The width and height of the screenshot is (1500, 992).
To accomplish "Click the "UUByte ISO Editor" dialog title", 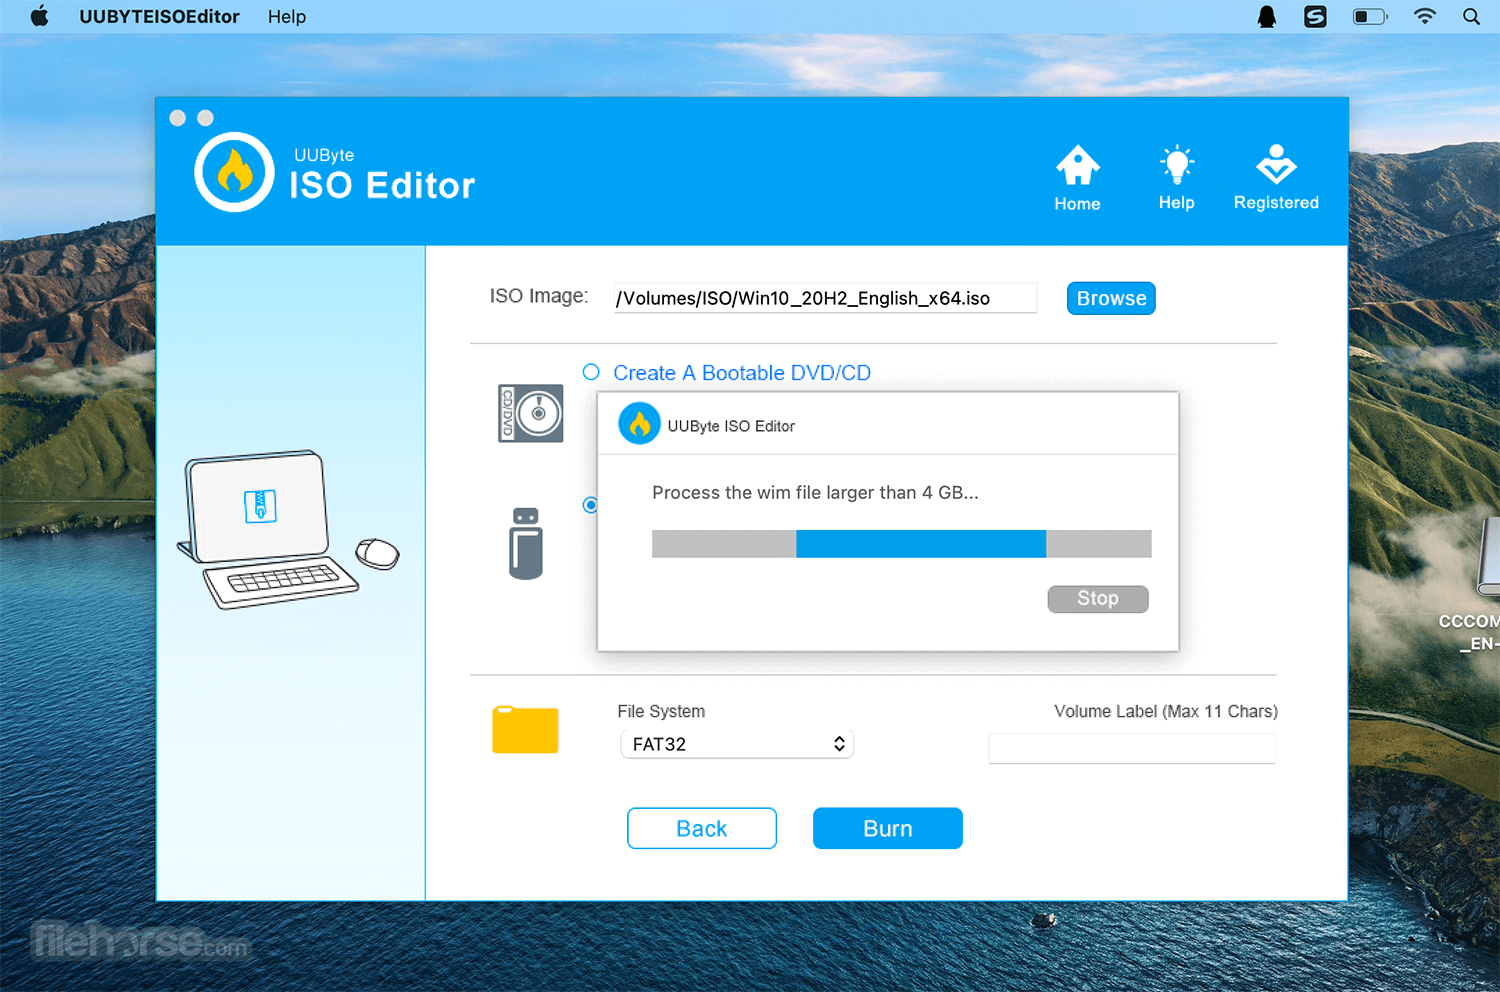I will pyautogui.click(x=731, y=426).
